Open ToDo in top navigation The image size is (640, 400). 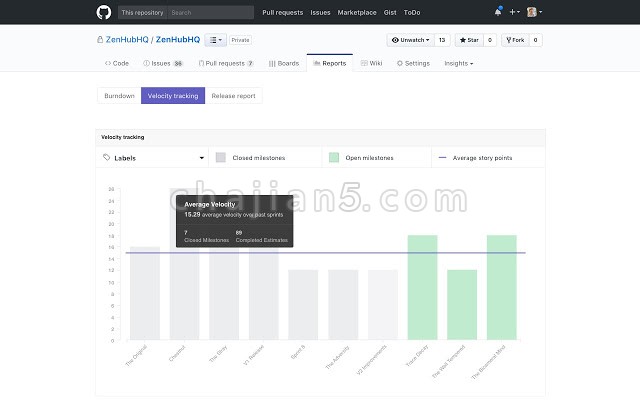(412, 13)
